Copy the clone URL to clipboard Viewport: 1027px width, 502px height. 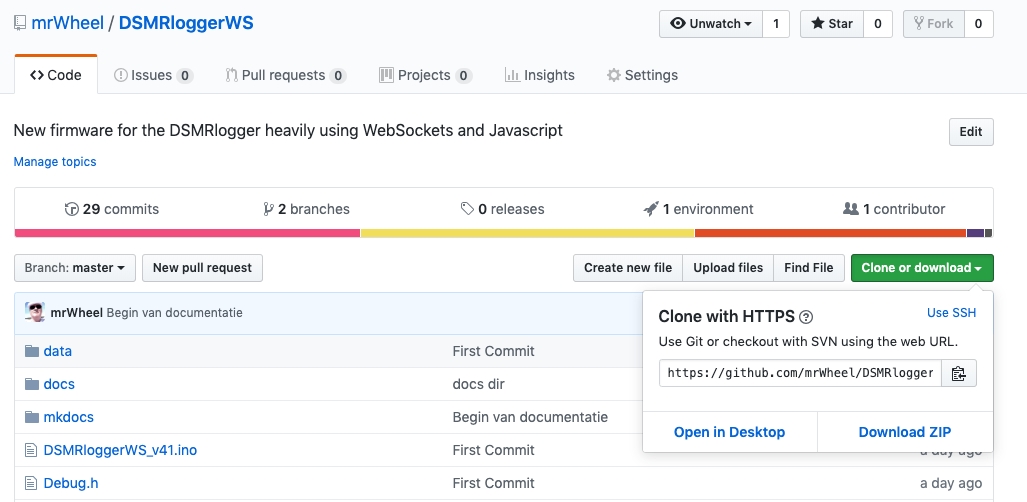tap(958, 373)
